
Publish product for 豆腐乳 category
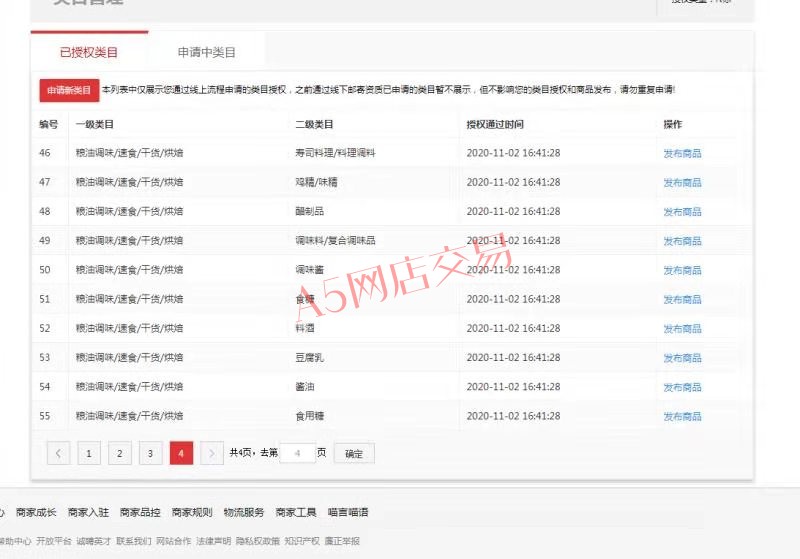coord(682,358)
